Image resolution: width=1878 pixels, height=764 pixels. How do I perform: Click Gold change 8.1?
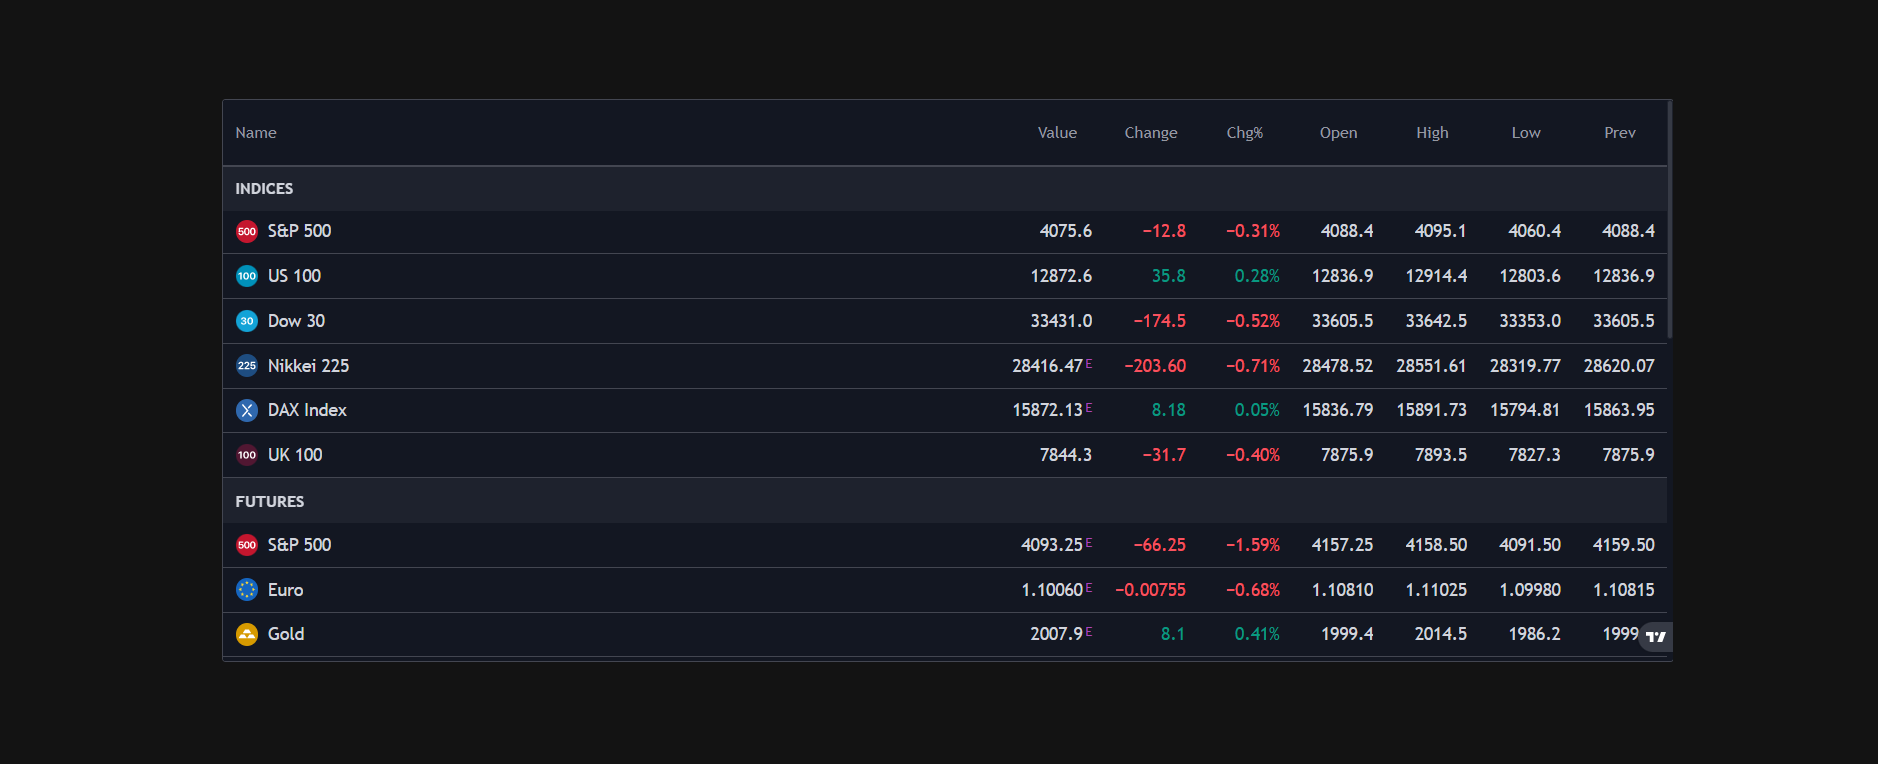(1173, 634)
